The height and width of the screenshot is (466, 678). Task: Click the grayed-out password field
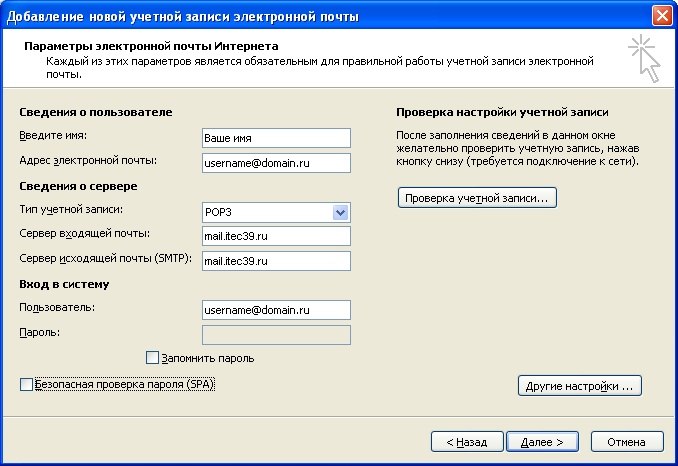tap(275, 335)
